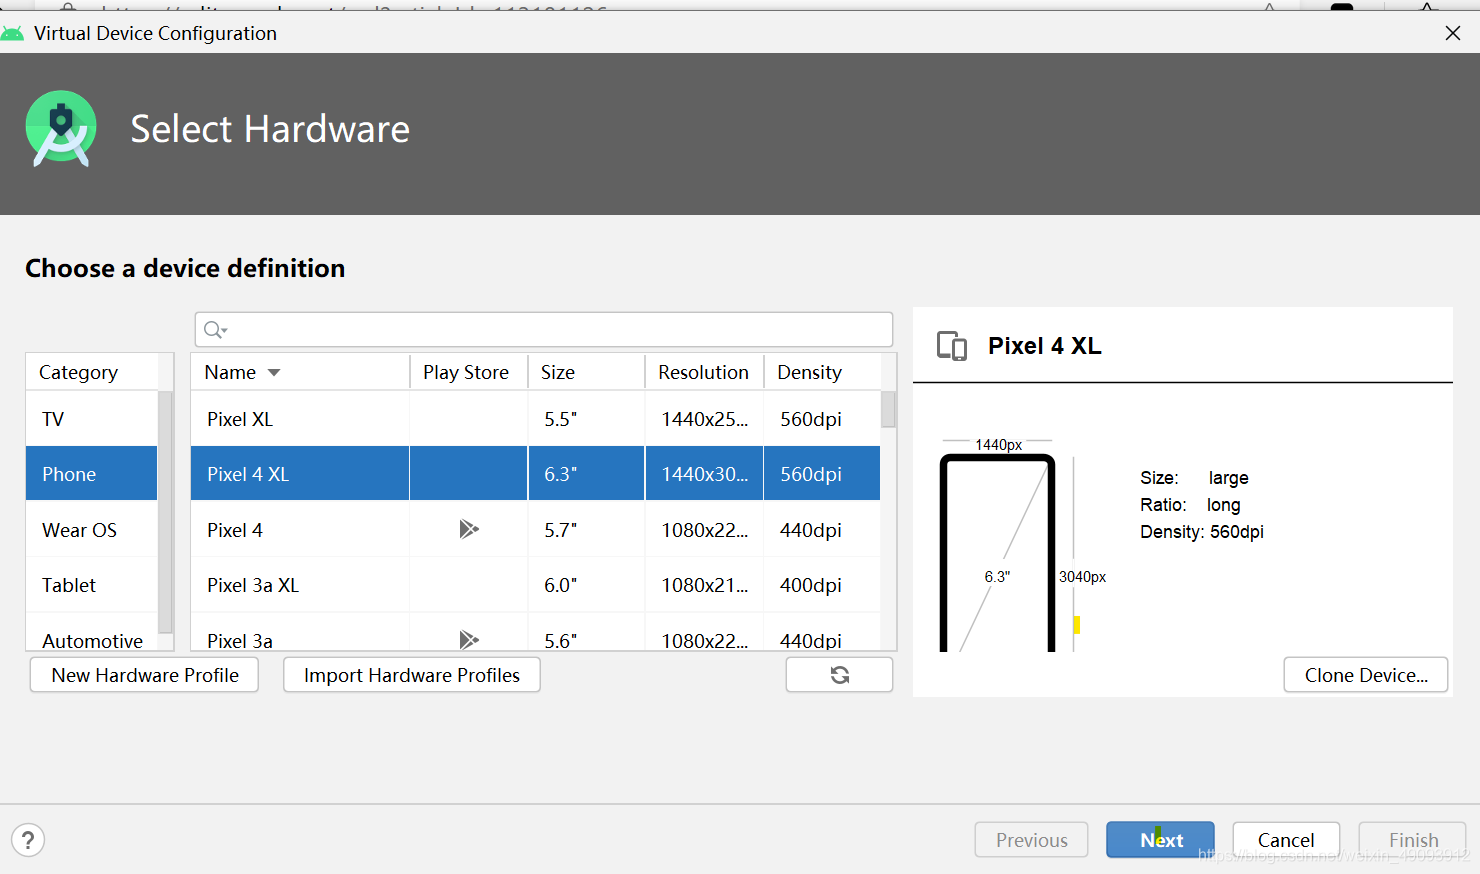Click the Category column header
This screenshot has width=1480, height=874.
[92, 372]
